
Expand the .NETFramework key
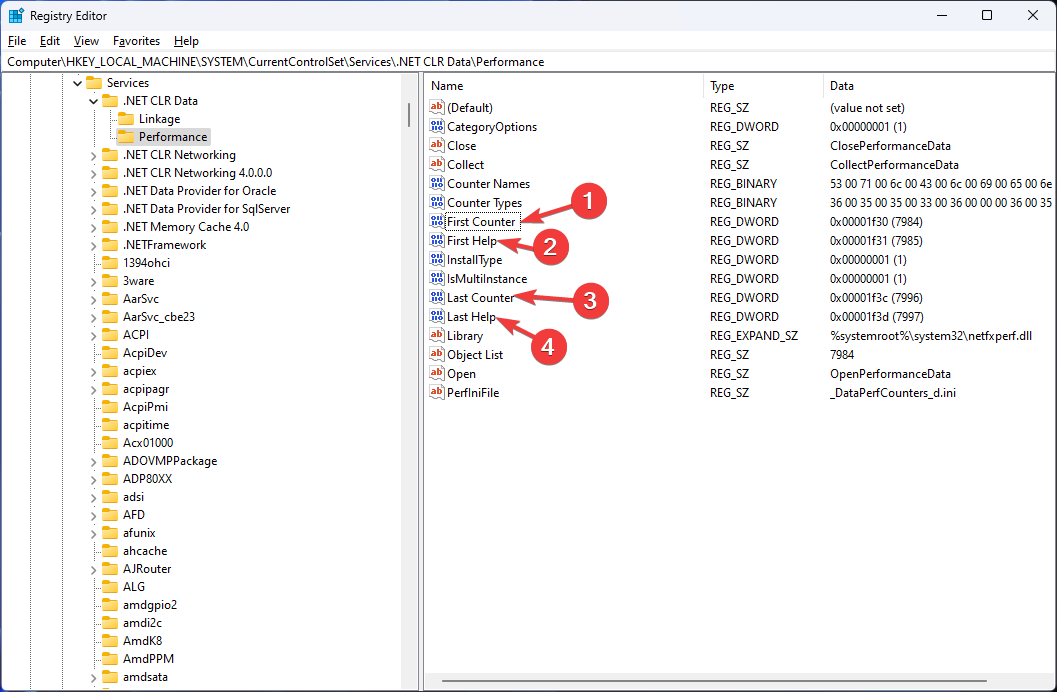tap(94, 245)
